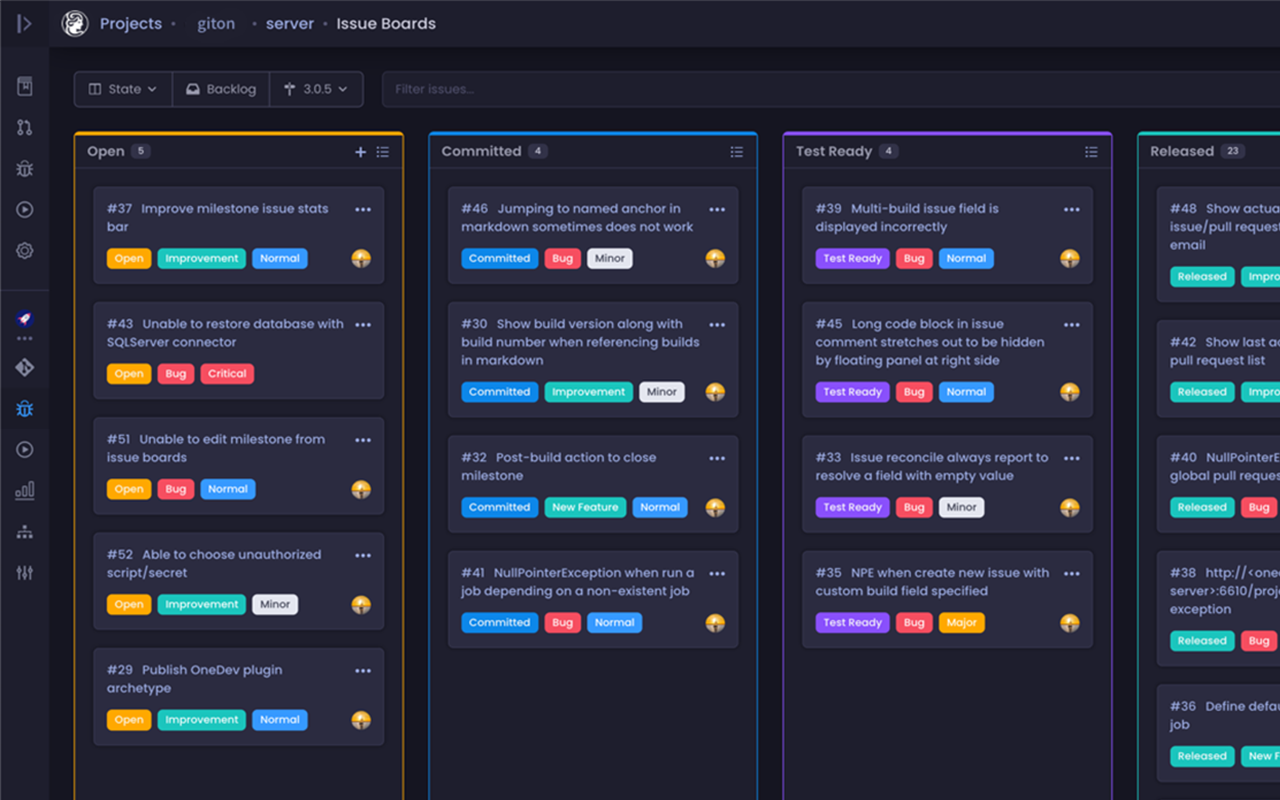Open issue #52 Able to choose unauthorized script
Viewport: 1280px width, 800px height.
point(214,564)
